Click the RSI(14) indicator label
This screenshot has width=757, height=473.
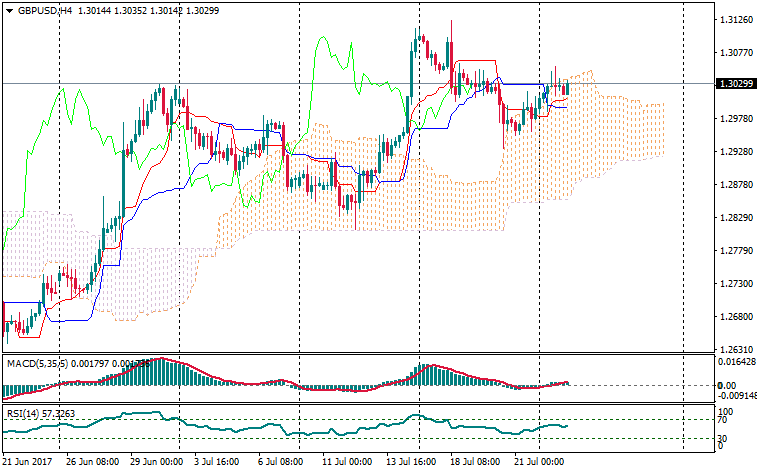pos(22,412)
